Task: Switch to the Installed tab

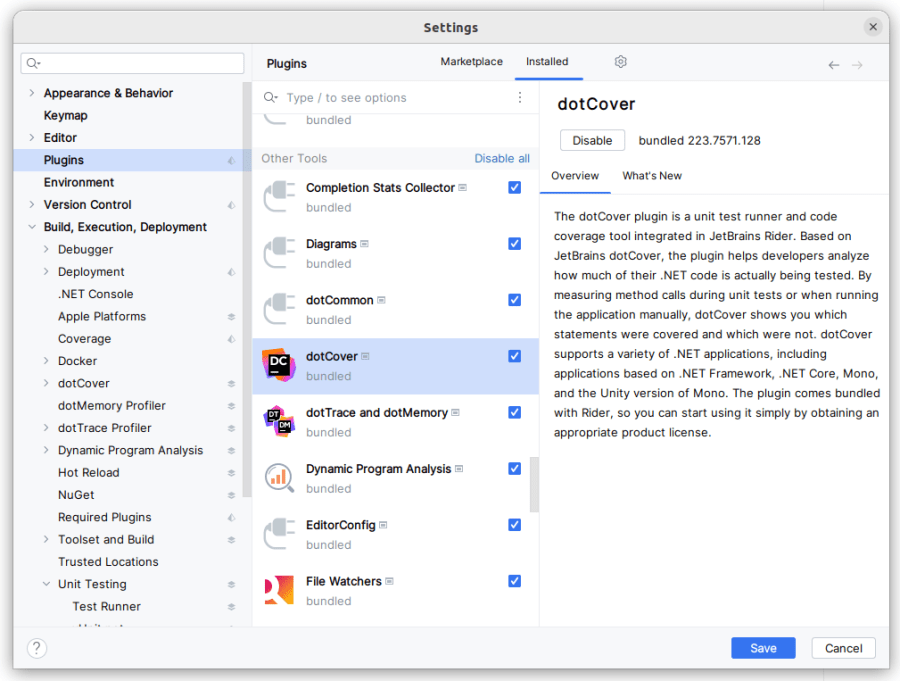Action: point(547,61)
